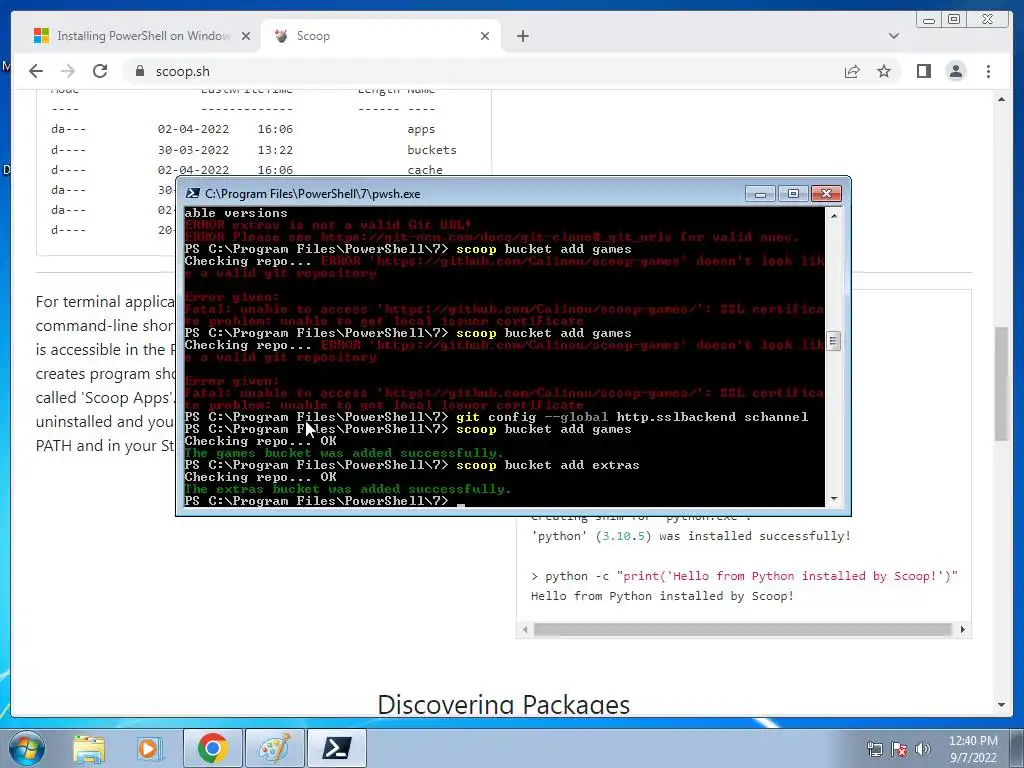Click the webpage scroll up arrow

[1002, 100]
